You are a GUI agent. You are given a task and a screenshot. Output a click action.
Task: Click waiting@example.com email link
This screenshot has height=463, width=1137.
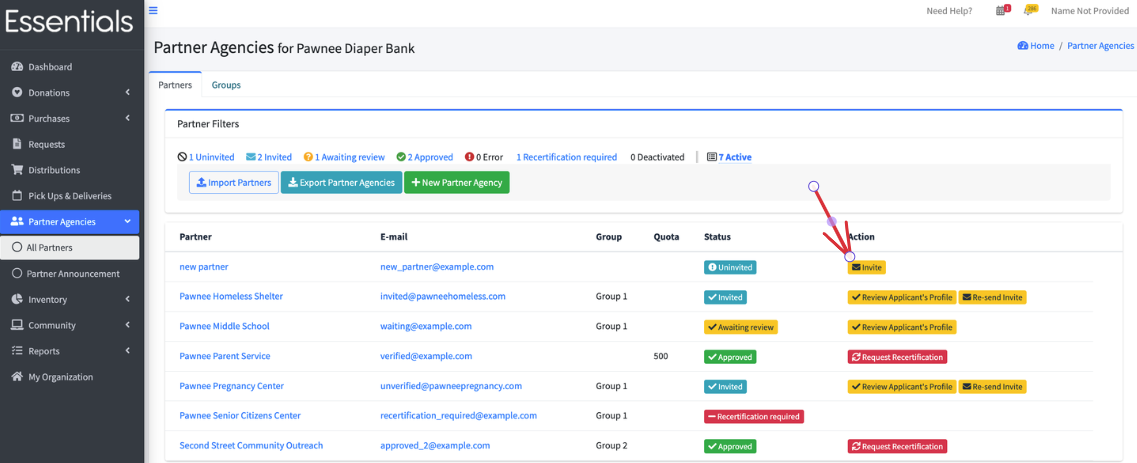(x=426, y=326)
